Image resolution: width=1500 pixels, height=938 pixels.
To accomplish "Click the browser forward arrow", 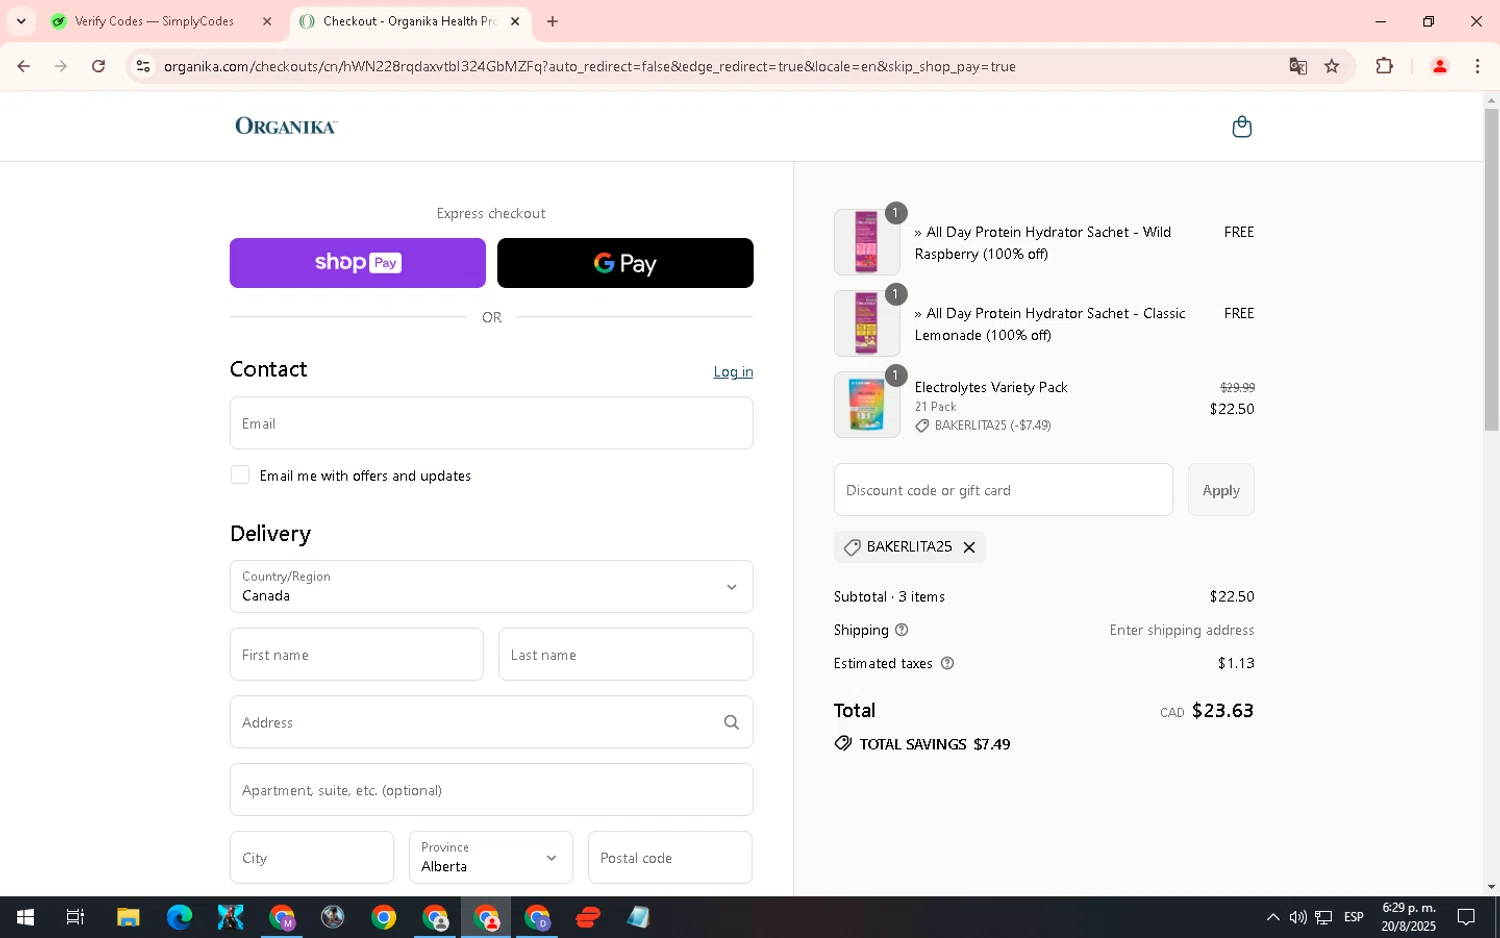I will coord(61,66).
